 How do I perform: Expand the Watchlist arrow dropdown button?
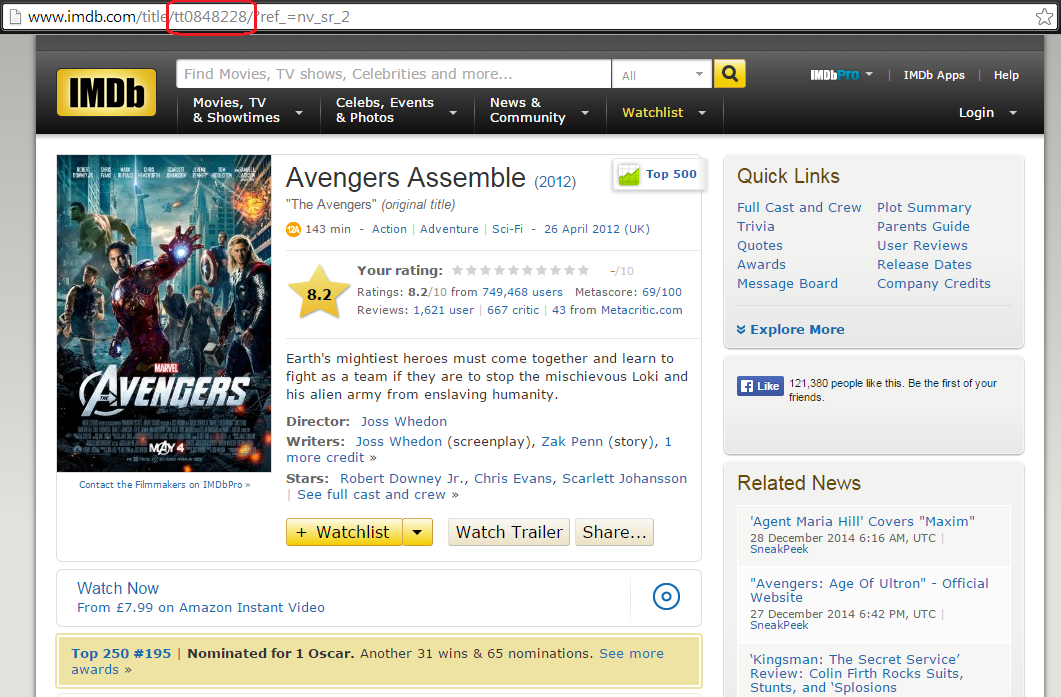coord(417,533)
